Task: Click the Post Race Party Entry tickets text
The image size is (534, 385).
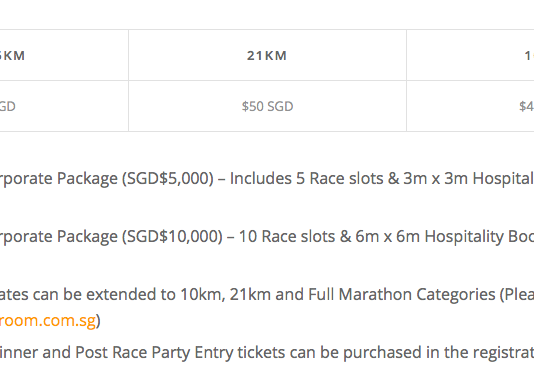Action: [180, 353]
